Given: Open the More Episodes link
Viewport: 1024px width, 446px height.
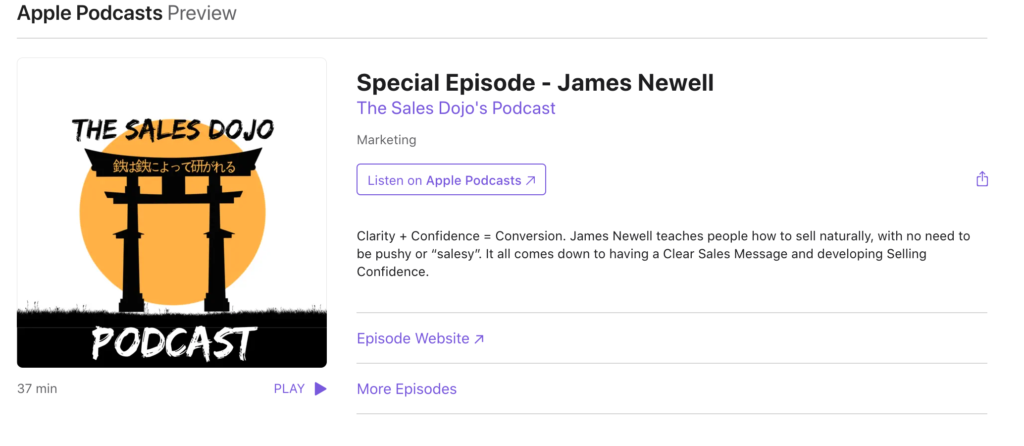Looking at the screenshot, I should 406,389.
